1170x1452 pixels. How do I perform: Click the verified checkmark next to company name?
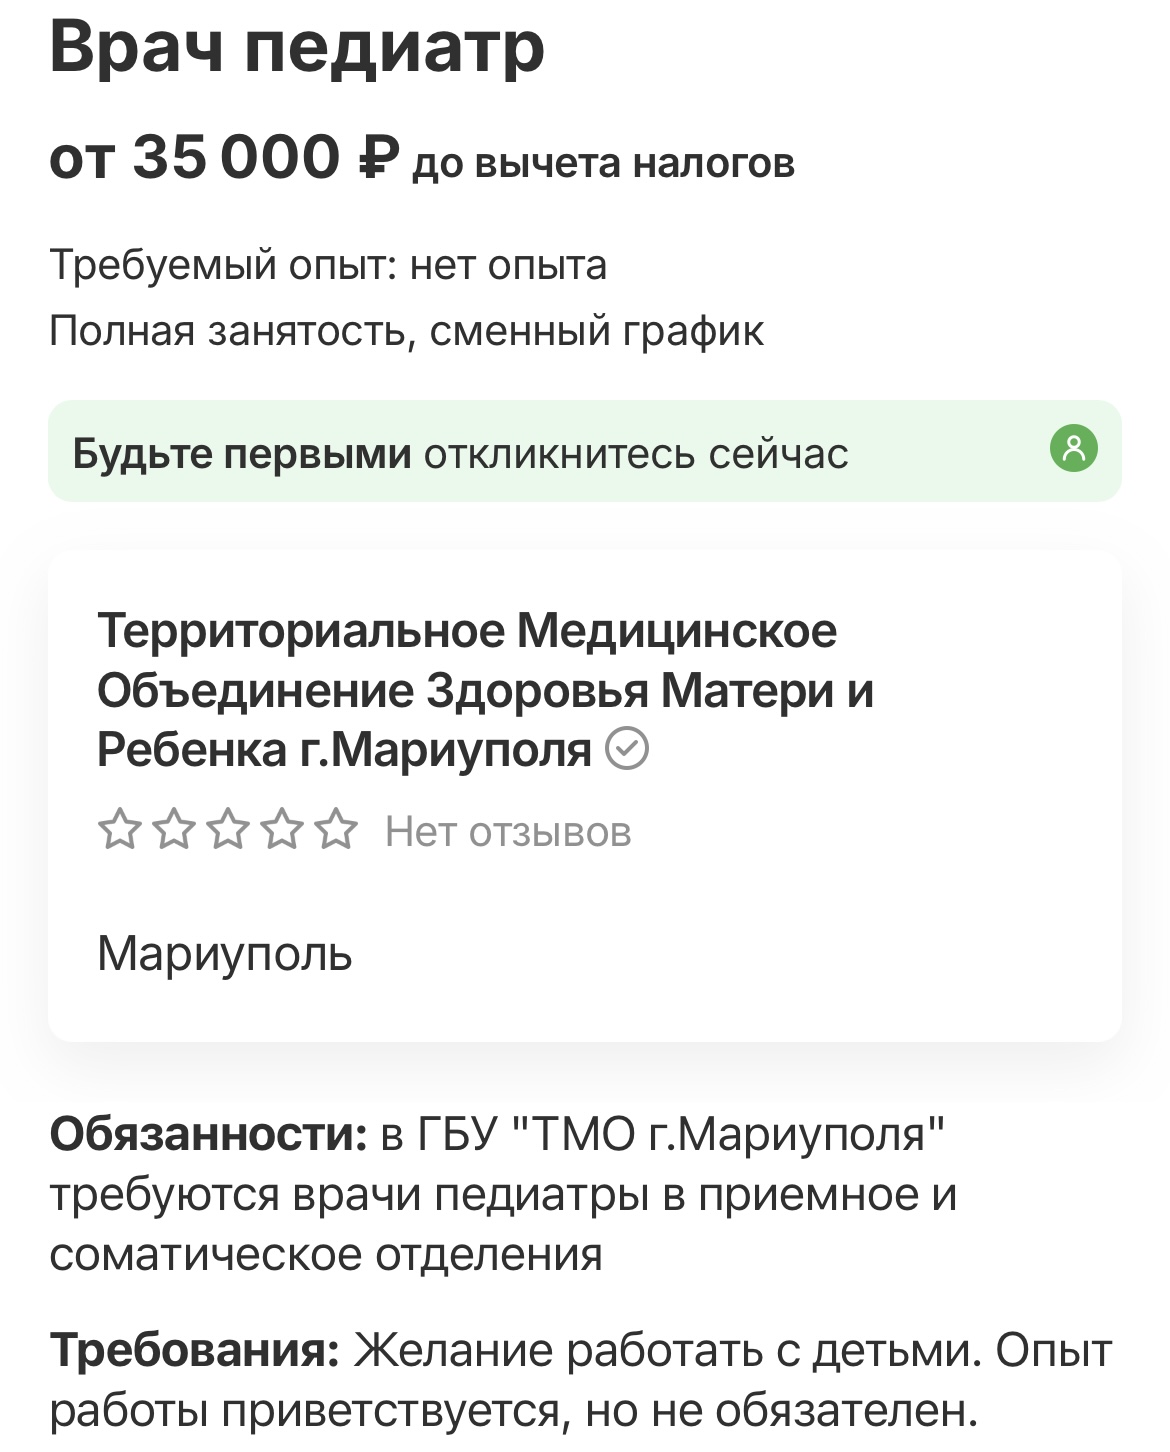[x=628, y=749]
